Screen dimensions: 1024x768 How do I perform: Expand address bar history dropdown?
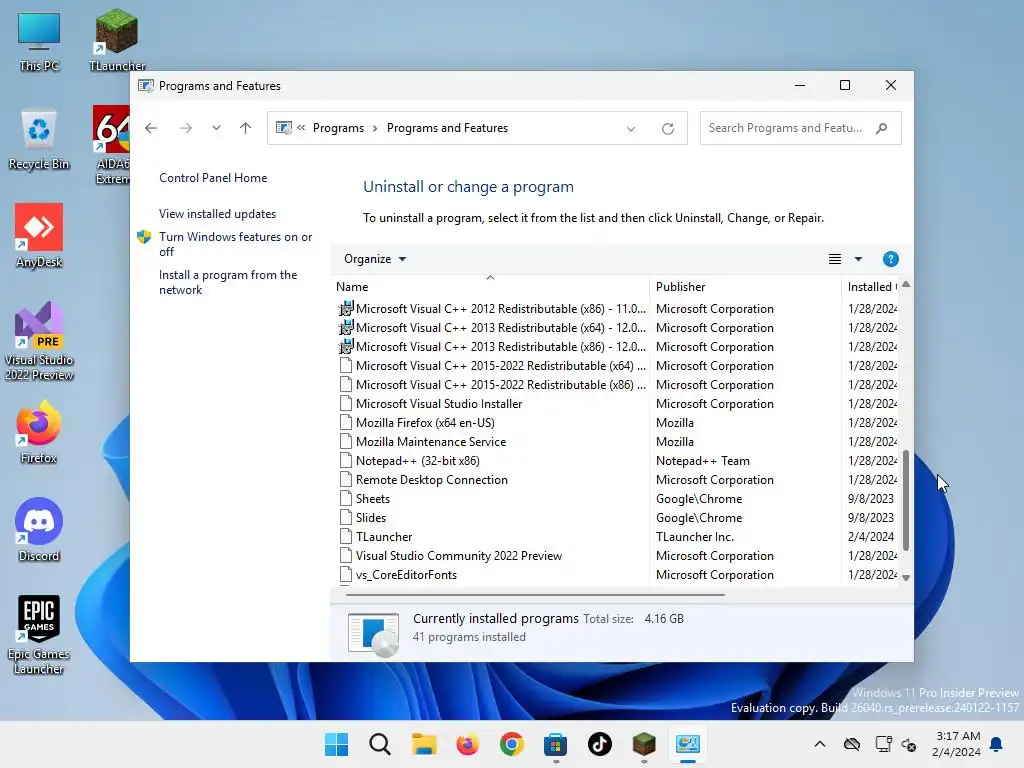point(631,129)
